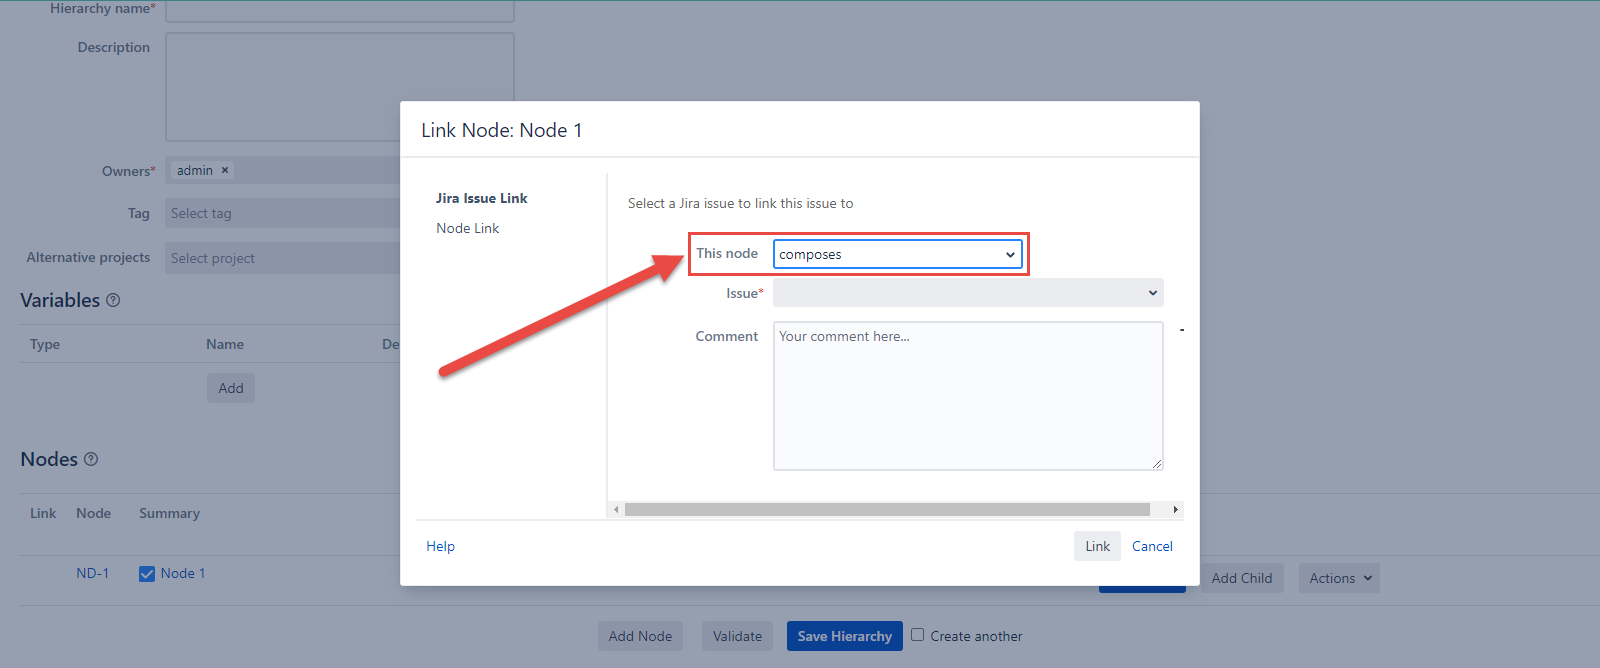Image resolution: width=1600 pixels, height=668 pixels.
Task: Type in the Comment text area
Action: (967, 396)
